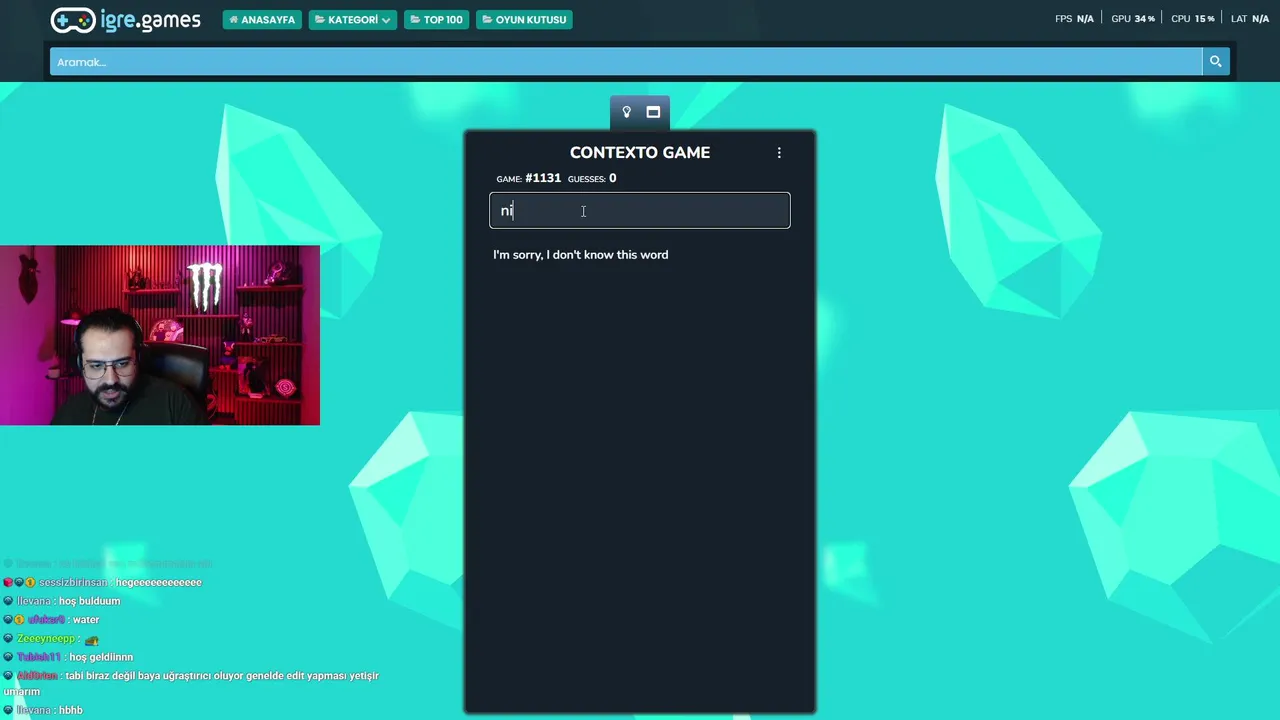1280x720 pixels.
Task: Go to ANASAYFA menu item
Action: tap(262, 19)
